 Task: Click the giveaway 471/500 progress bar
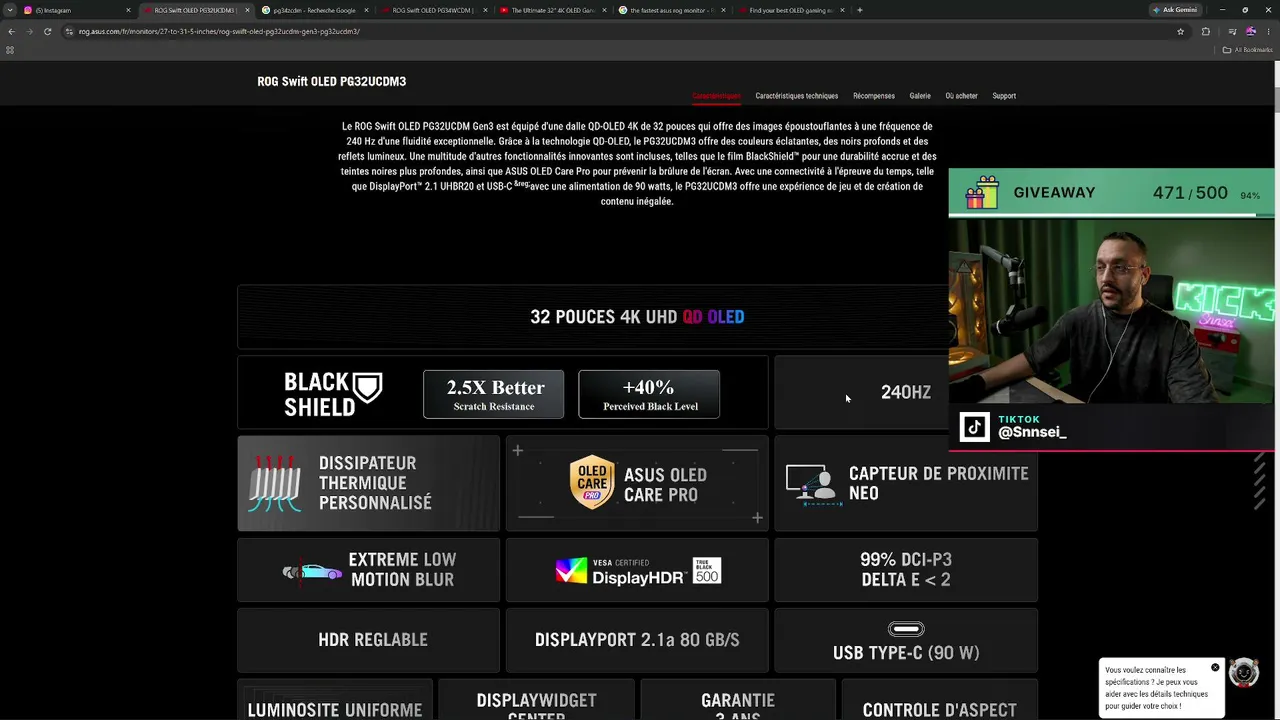[1111, 213]
